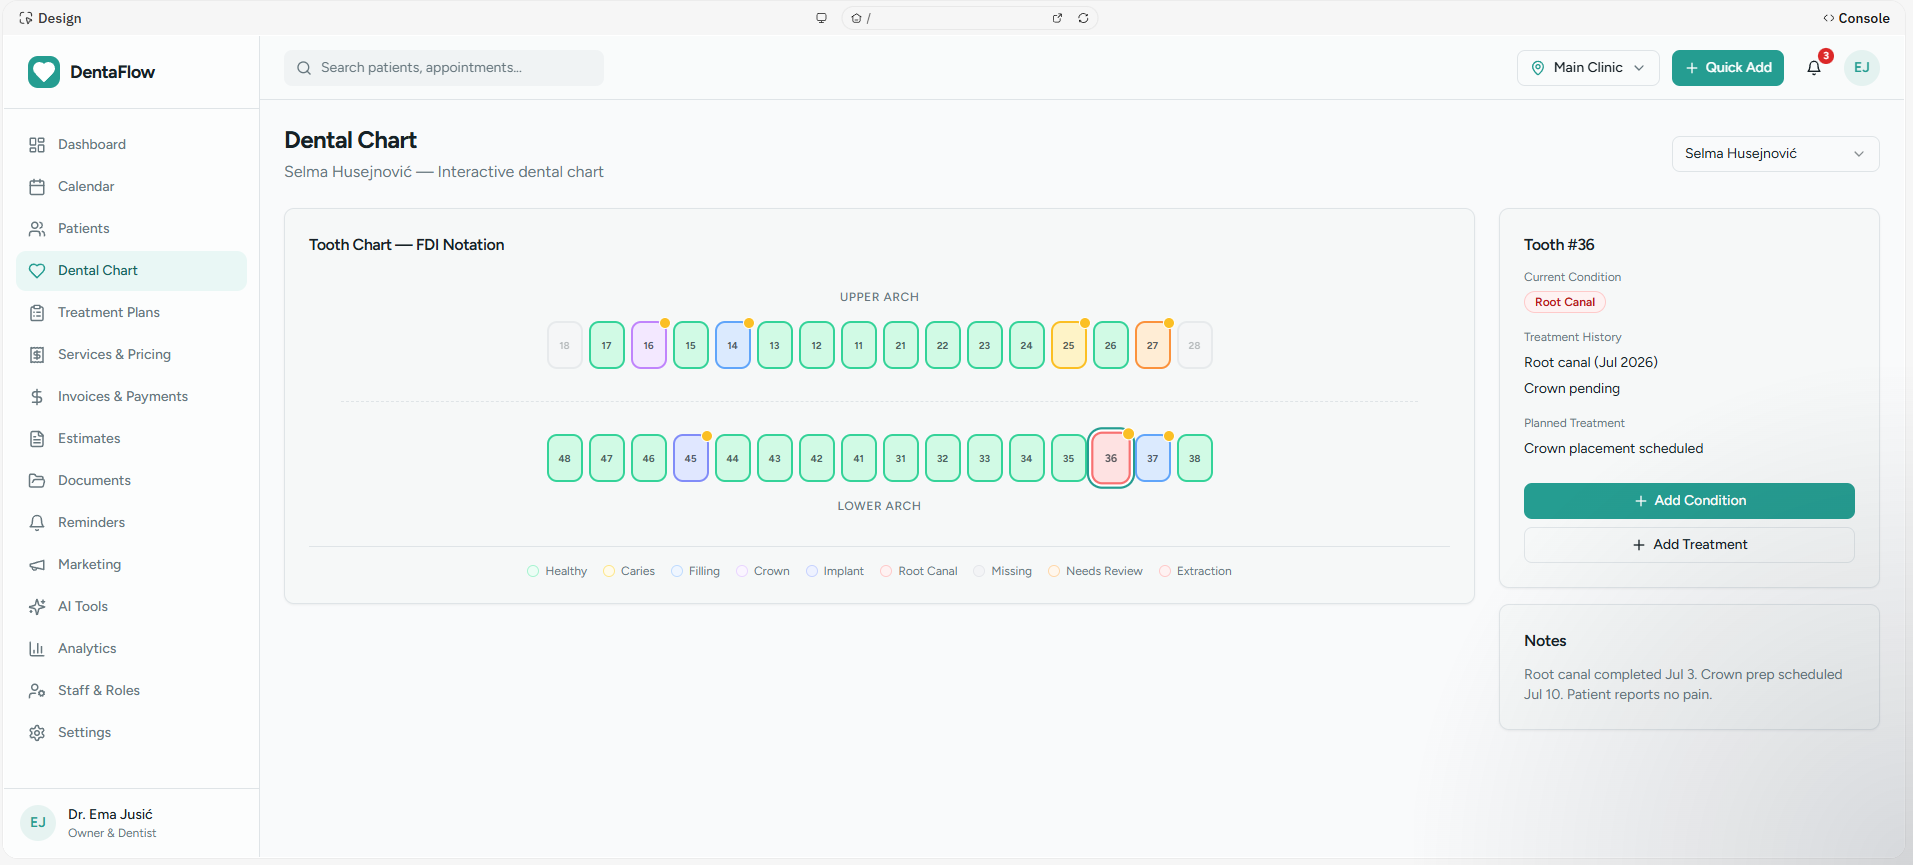
Task: Select tooth 17 in the upper arch
Action: pos(607,345)
